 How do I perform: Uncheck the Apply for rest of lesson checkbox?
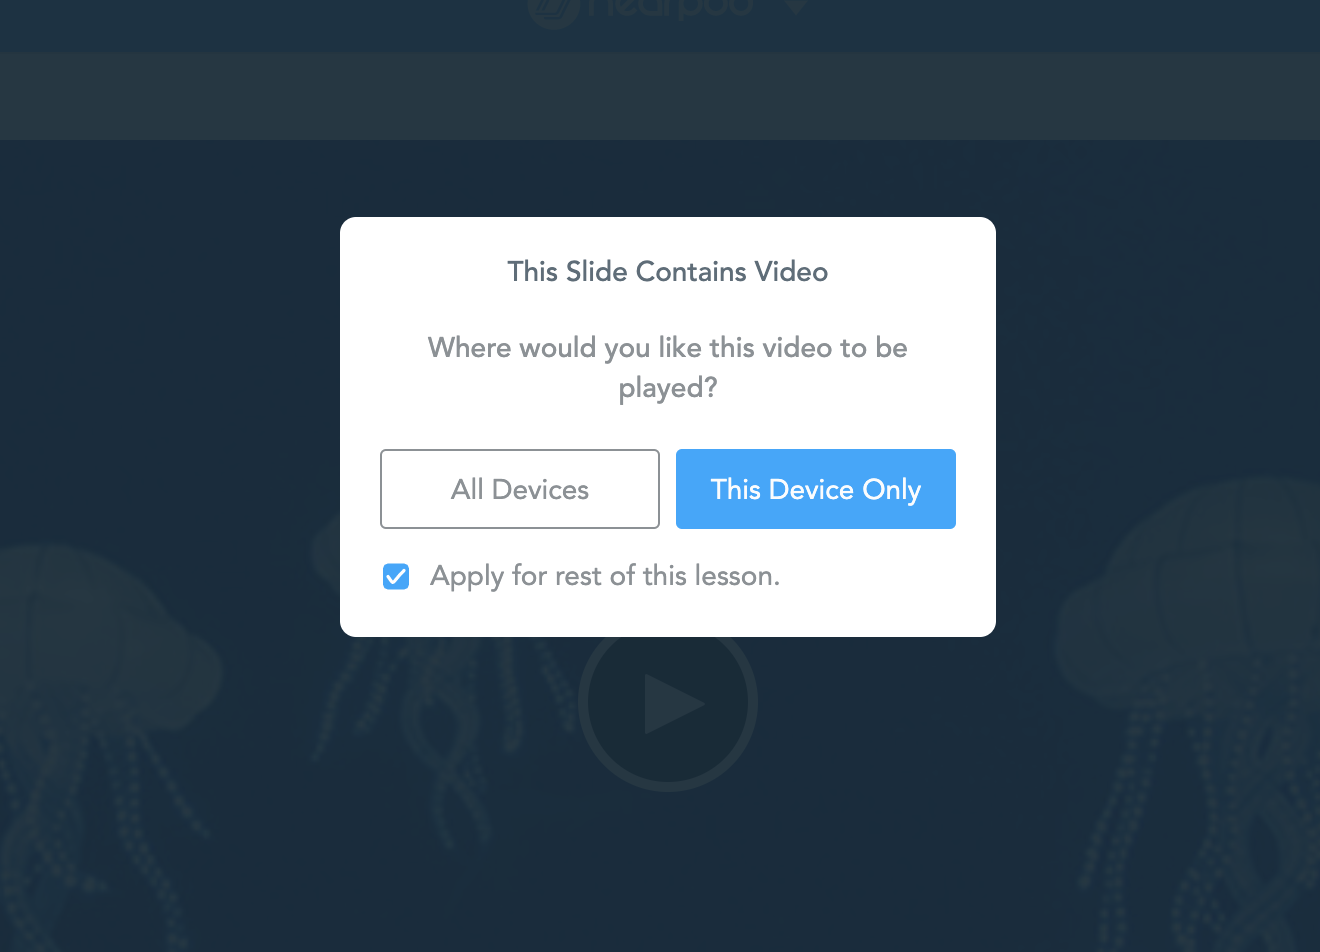tap(396, 576)
